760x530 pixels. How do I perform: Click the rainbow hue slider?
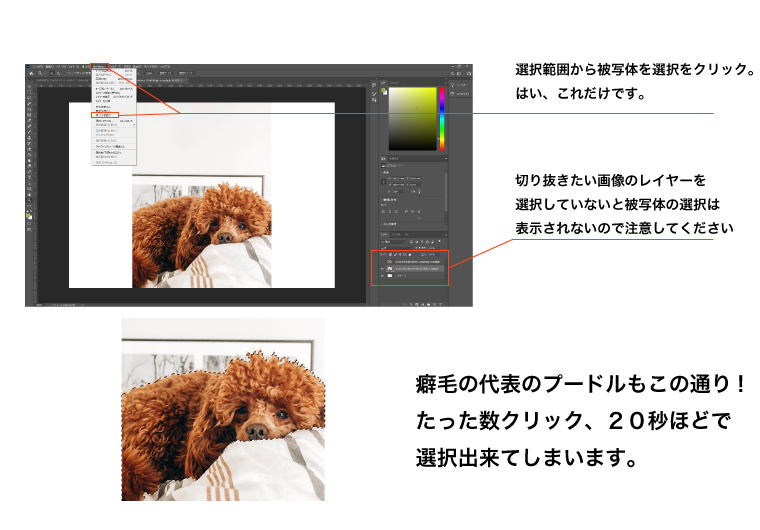[442, 119]
